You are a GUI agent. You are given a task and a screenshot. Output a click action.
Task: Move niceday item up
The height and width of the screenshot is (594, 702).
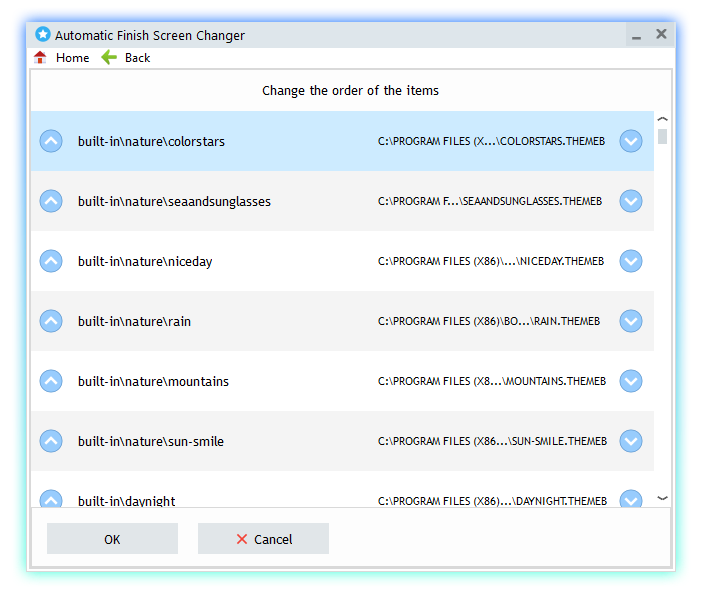[51, 261]
